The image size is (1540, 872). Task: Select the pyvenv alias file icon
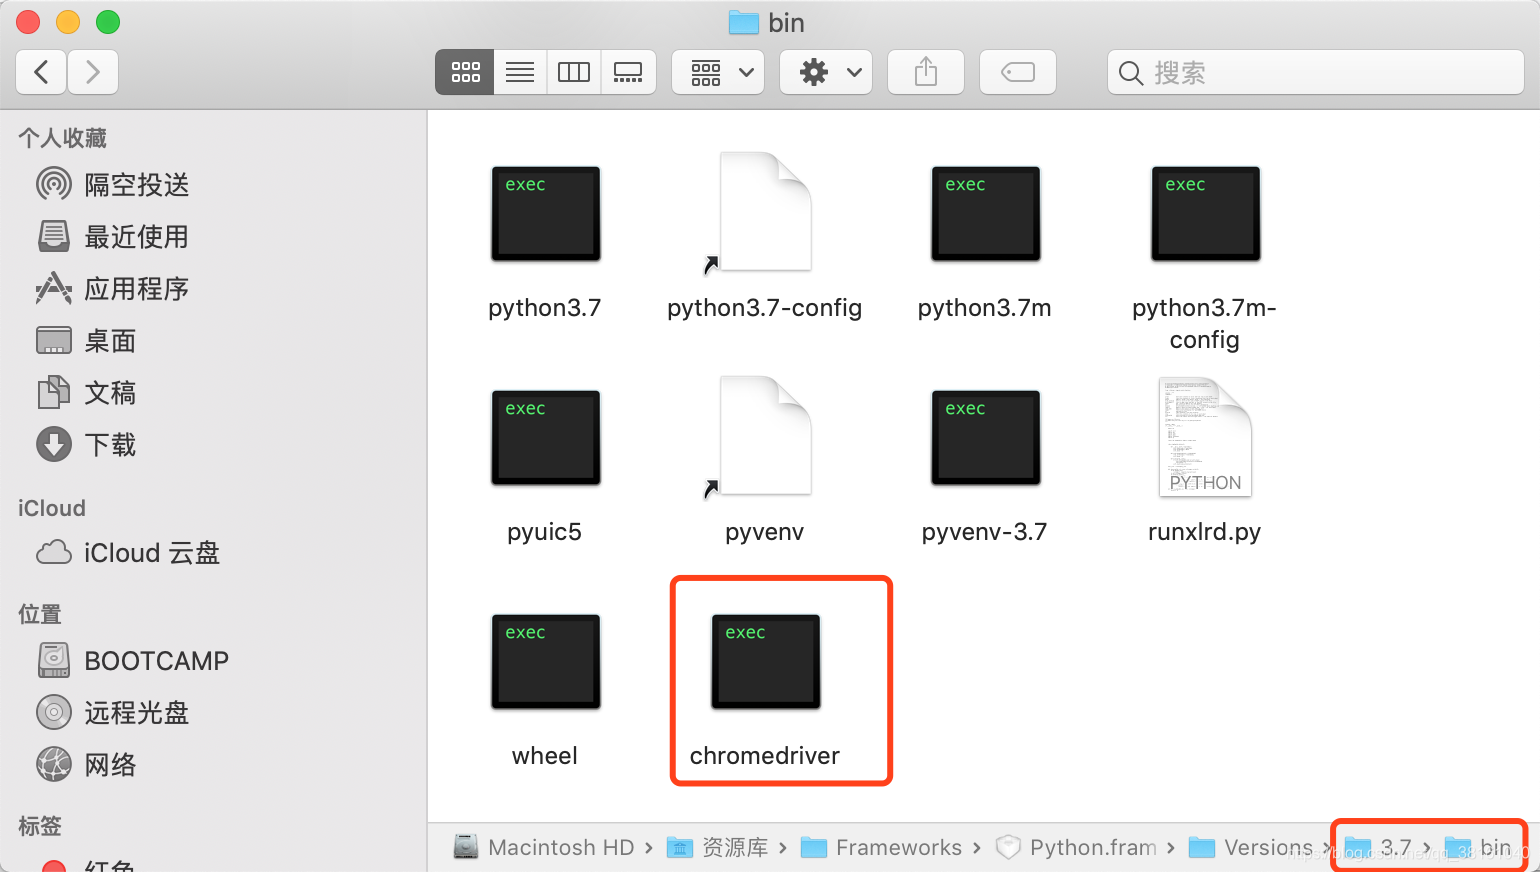click(766, 436)
